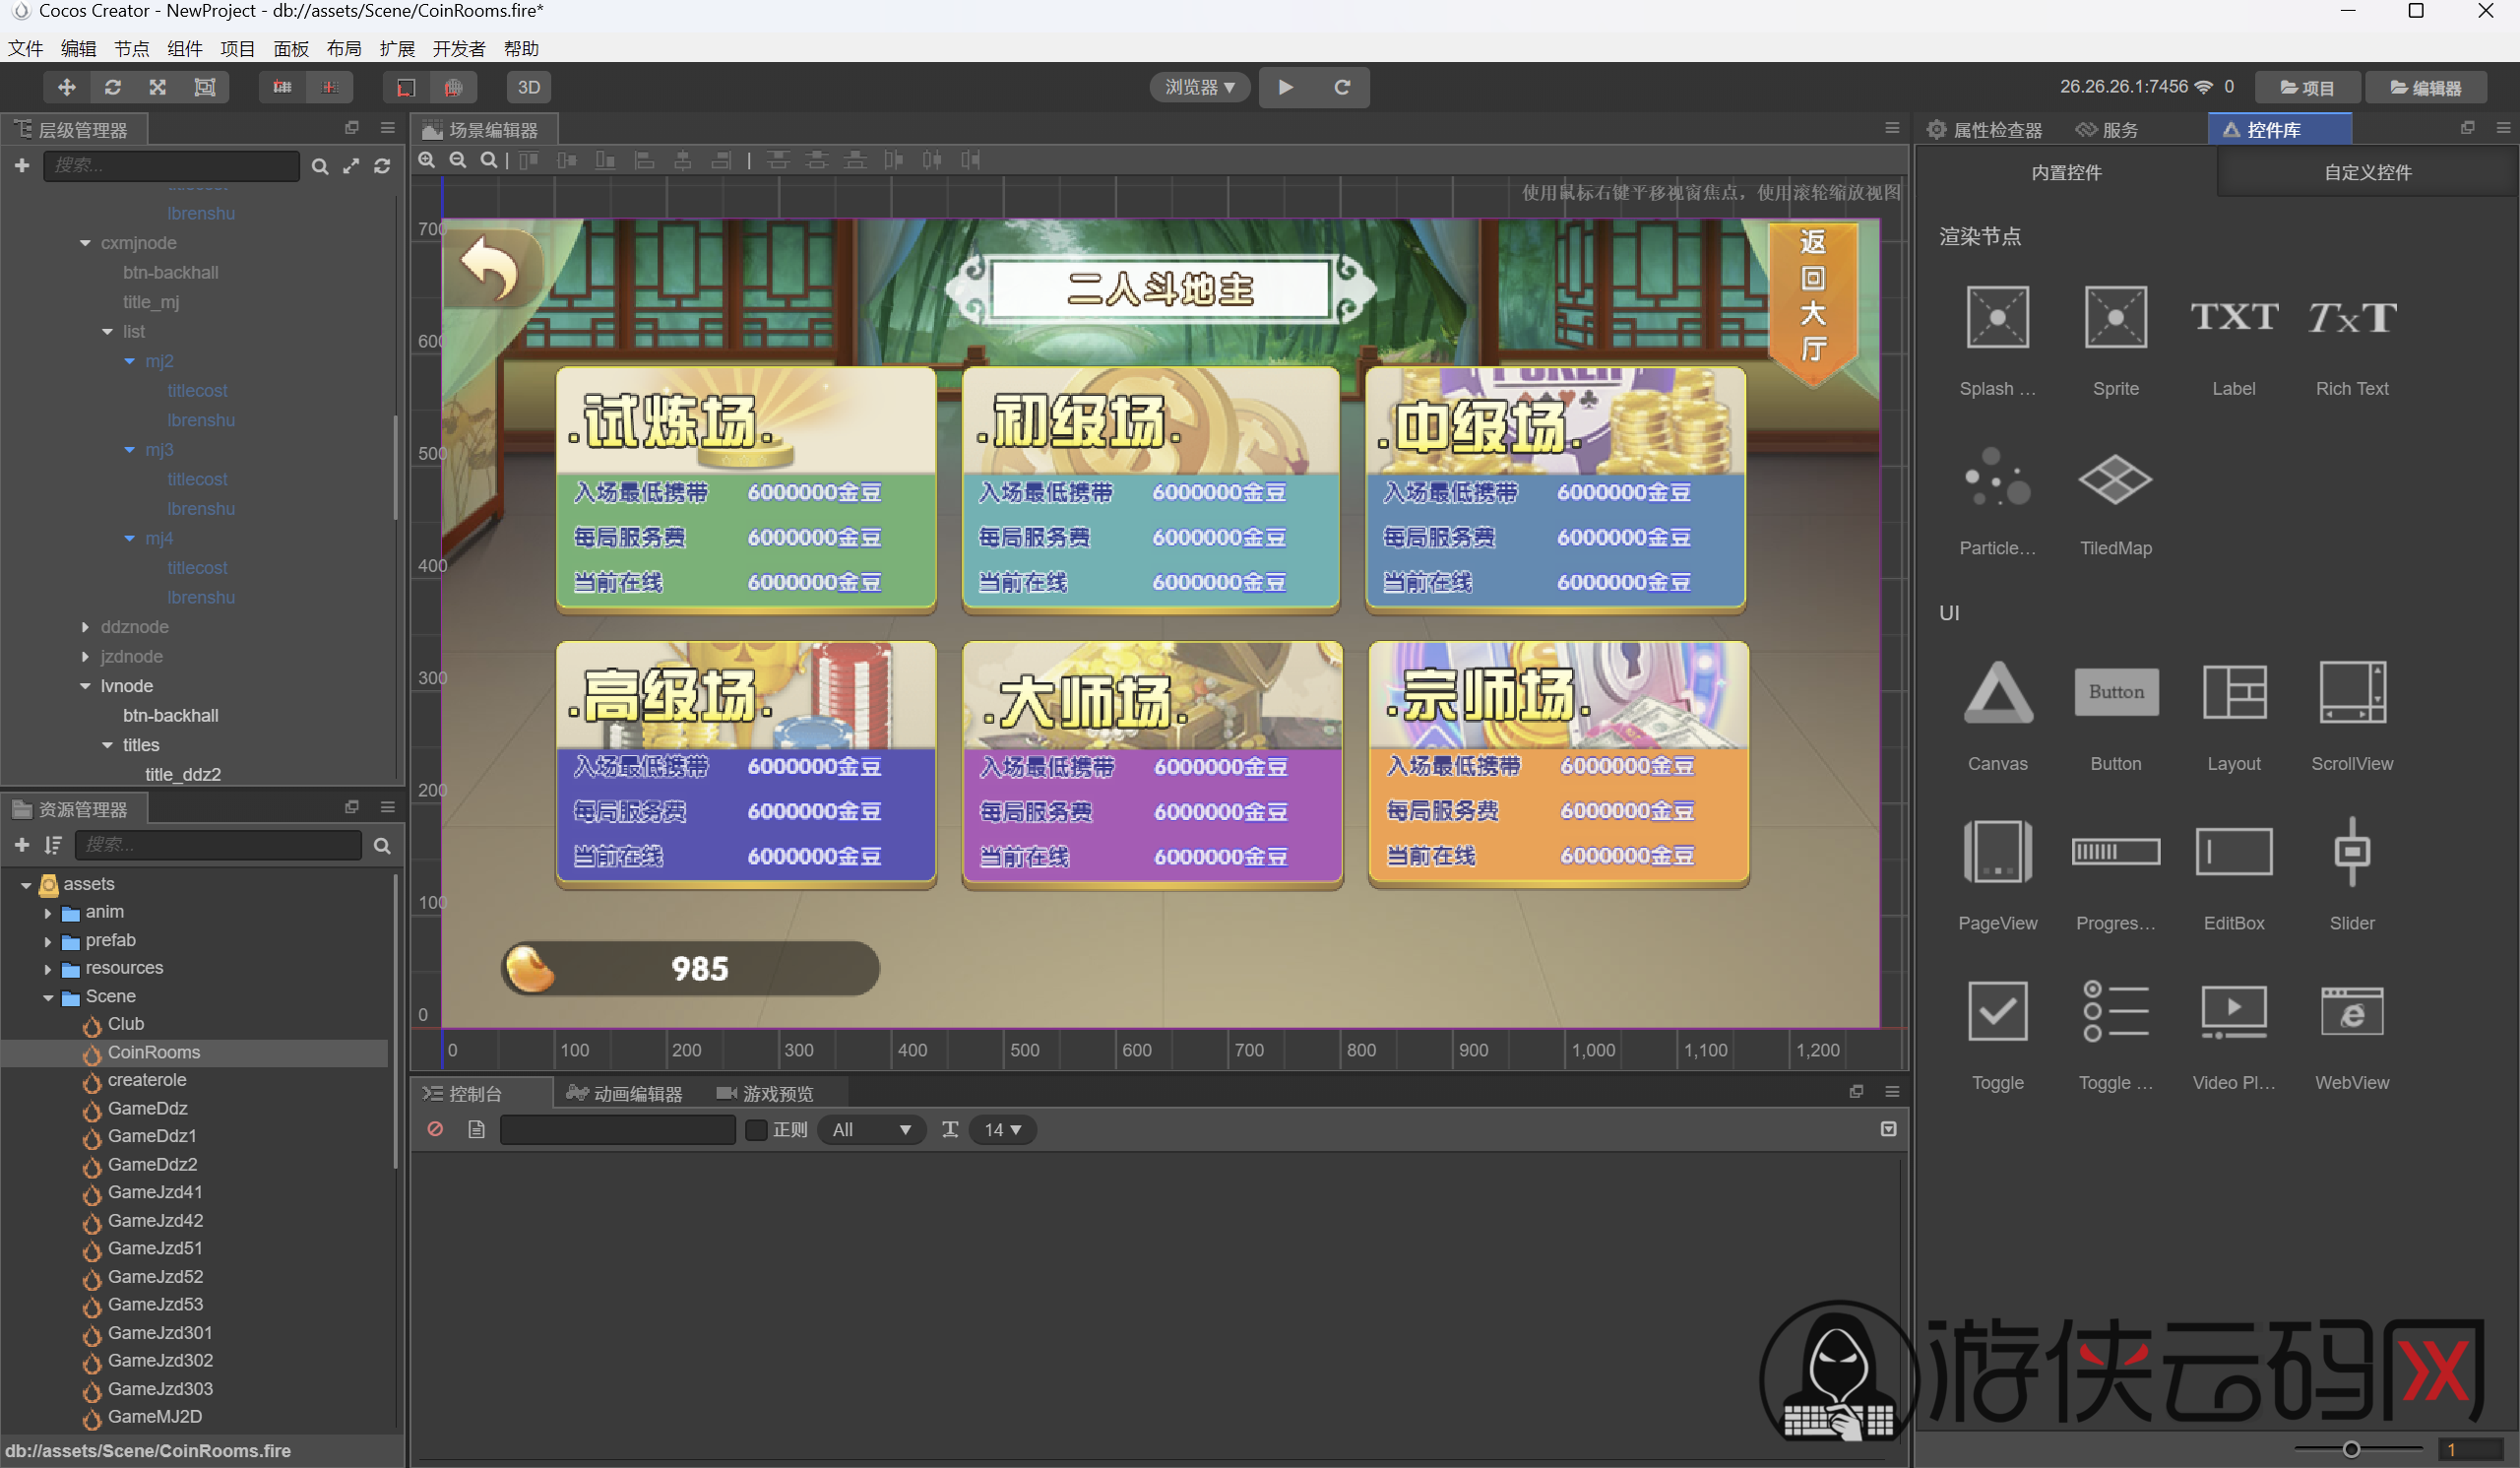
Task: Select the Rotate transform tool
Action: (x=112, y=87)
